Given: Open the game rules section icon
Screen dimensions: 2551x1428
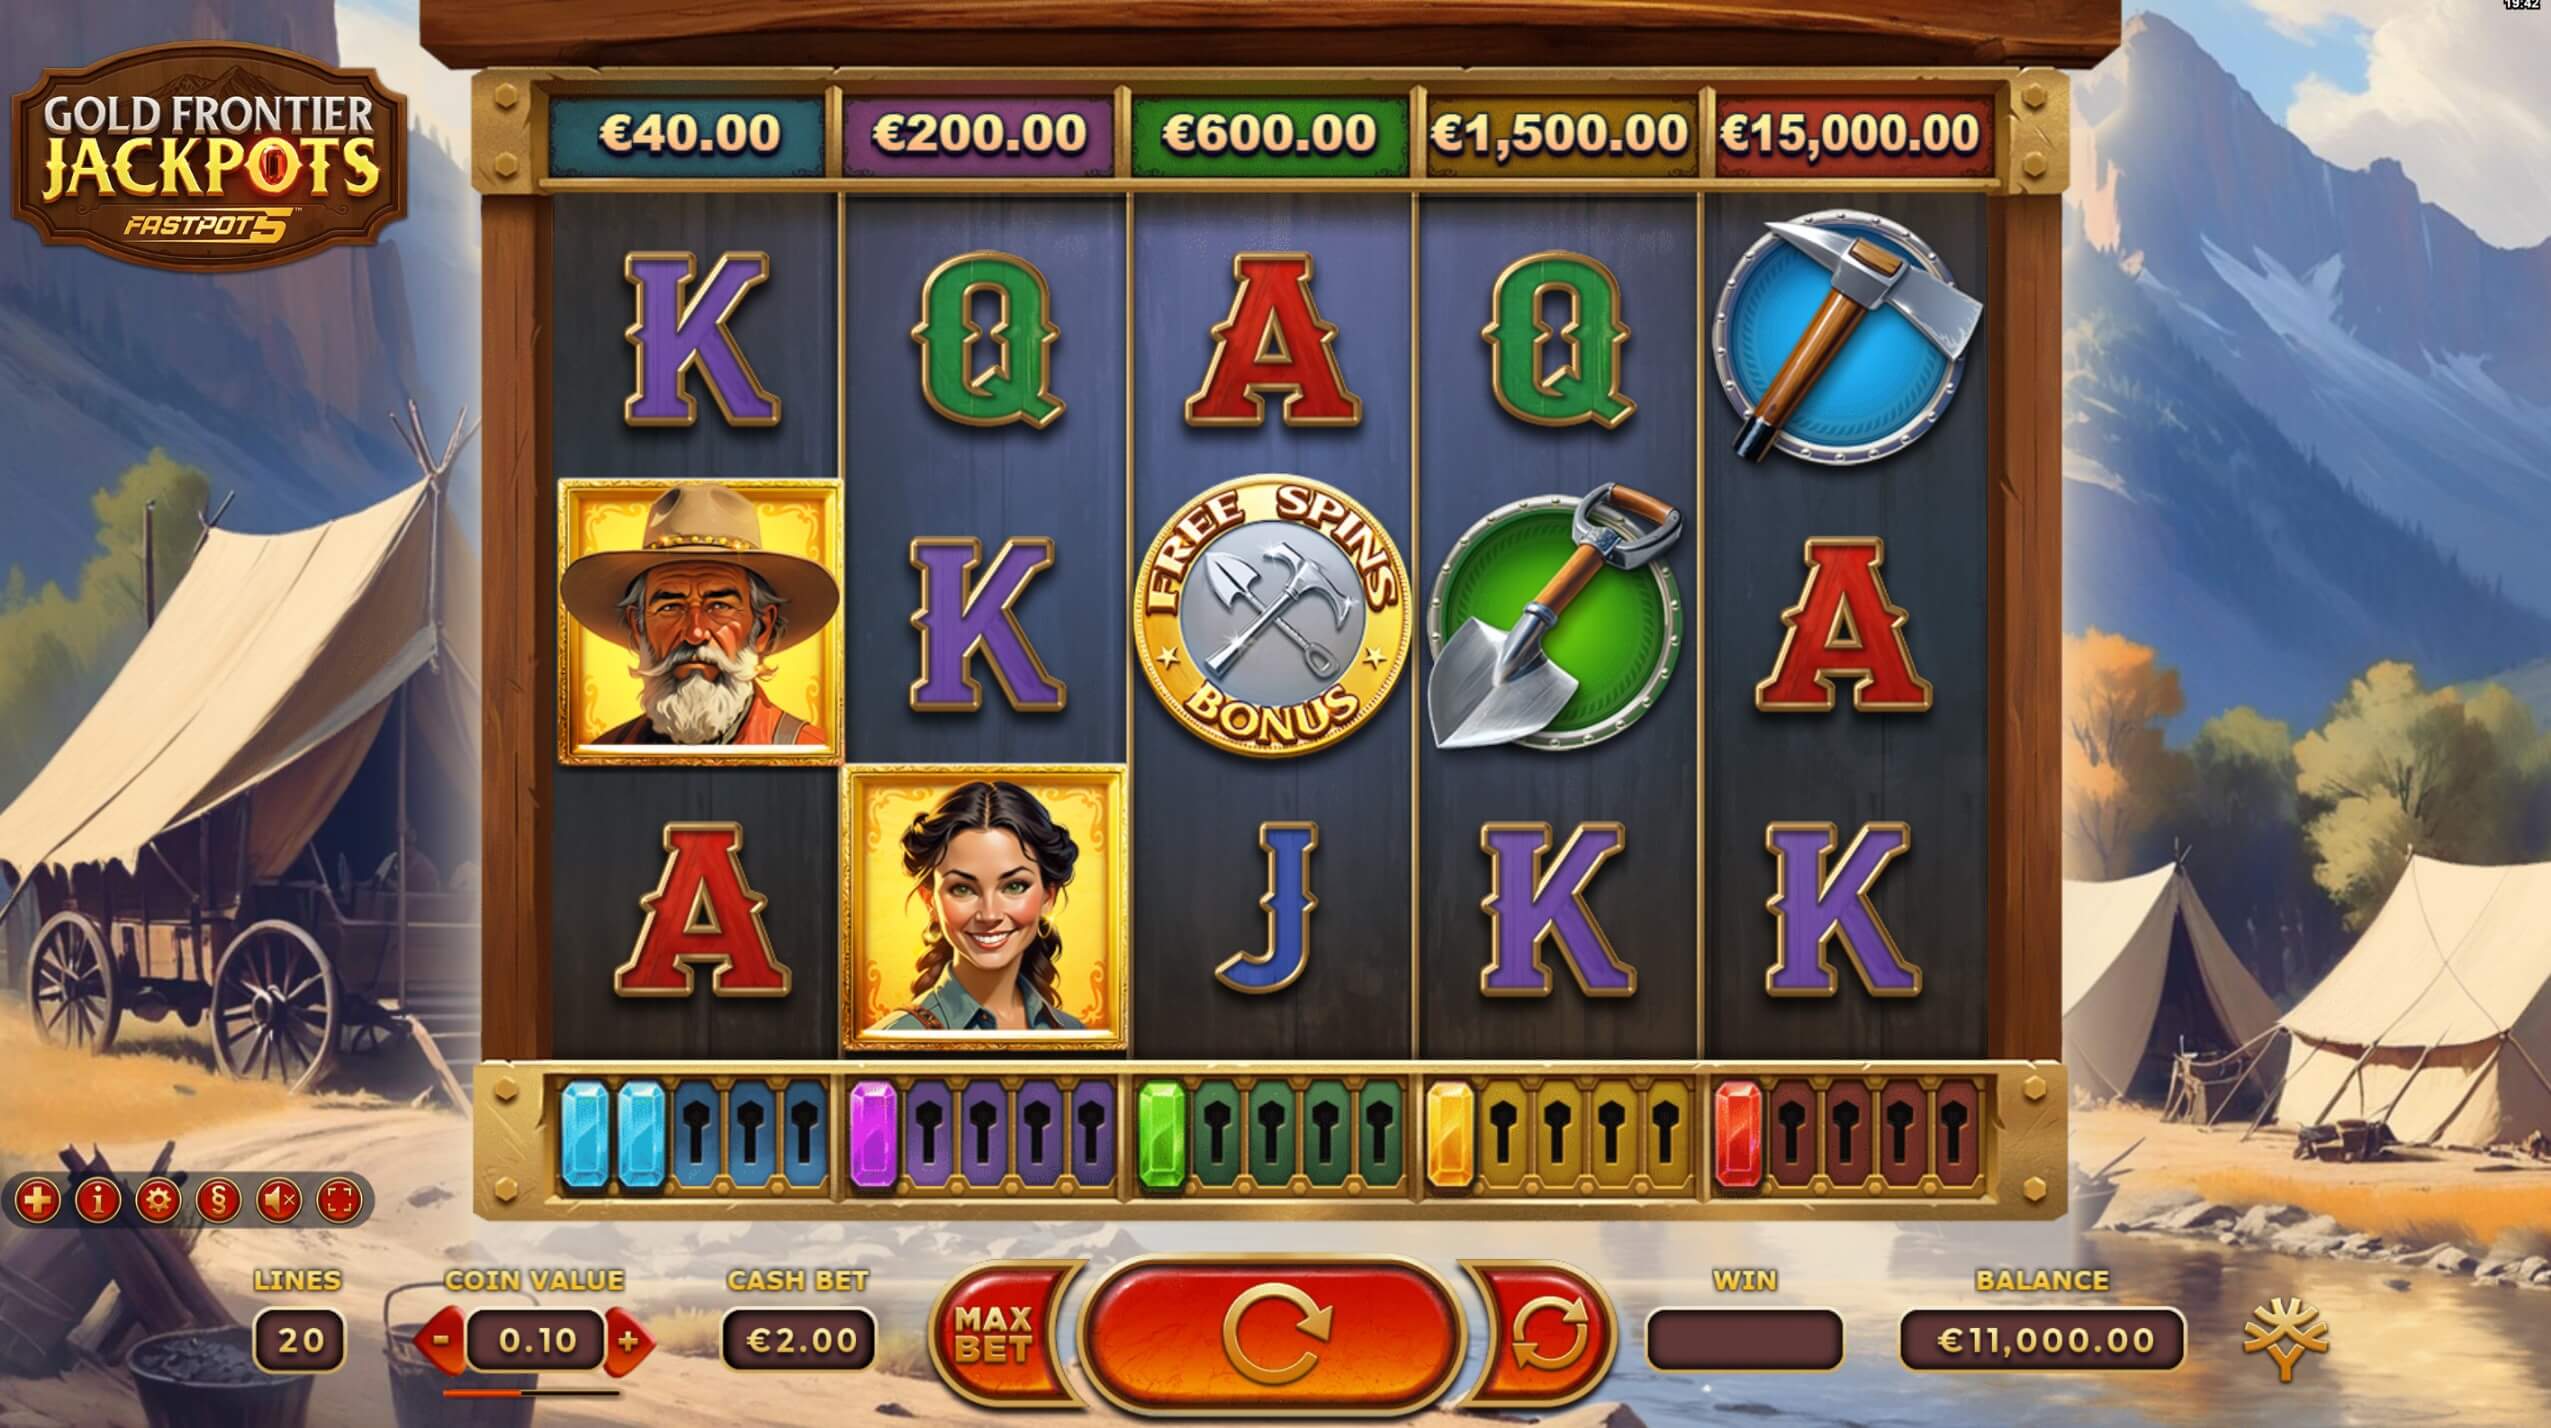Looking at the screenshot, I should click(x=218, y=1199).
